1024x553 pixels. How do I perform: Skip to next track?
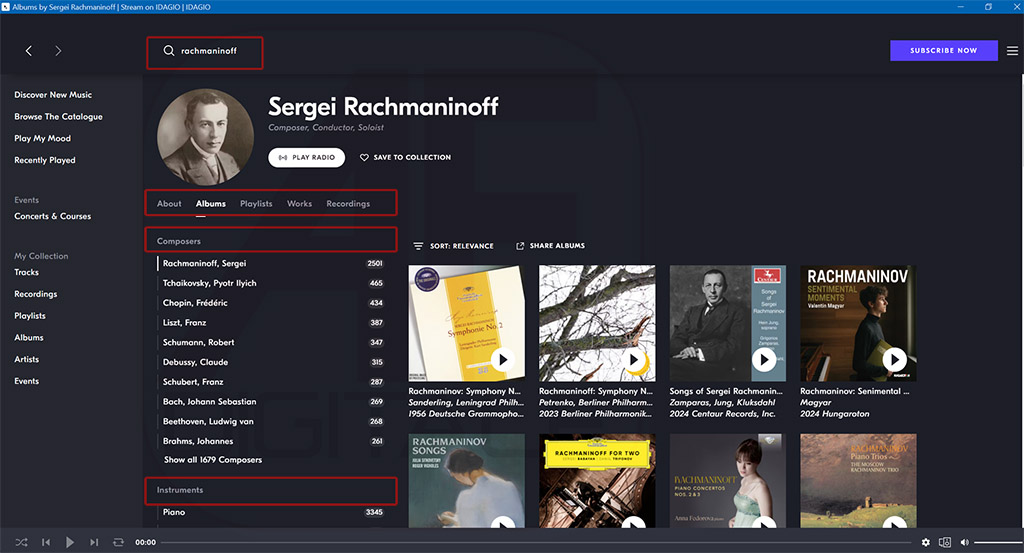tap(94, 542)
